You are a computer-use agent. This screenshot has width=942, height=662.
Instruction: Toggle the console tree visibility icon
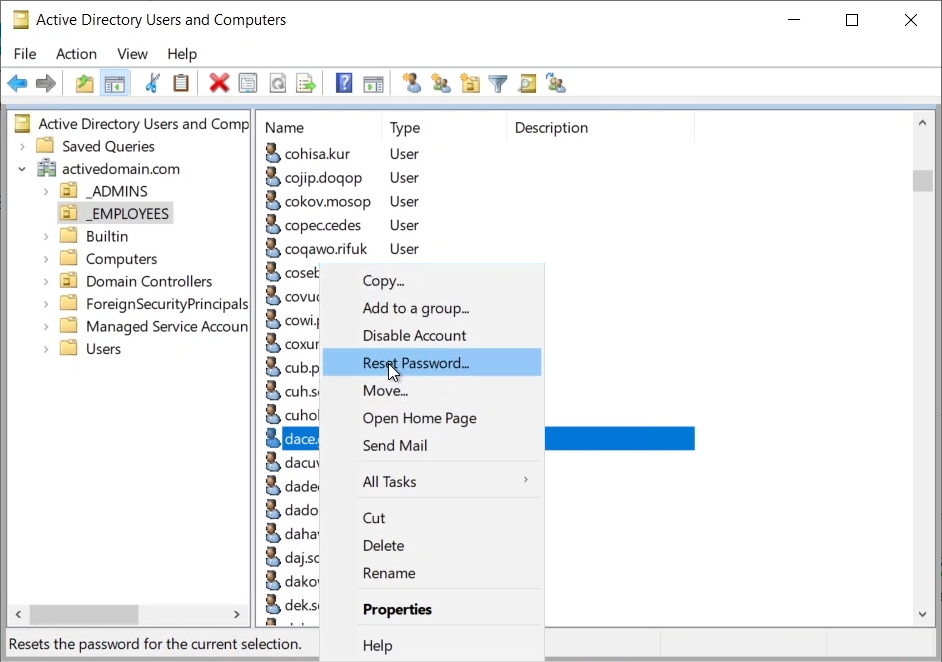[114, 83]
